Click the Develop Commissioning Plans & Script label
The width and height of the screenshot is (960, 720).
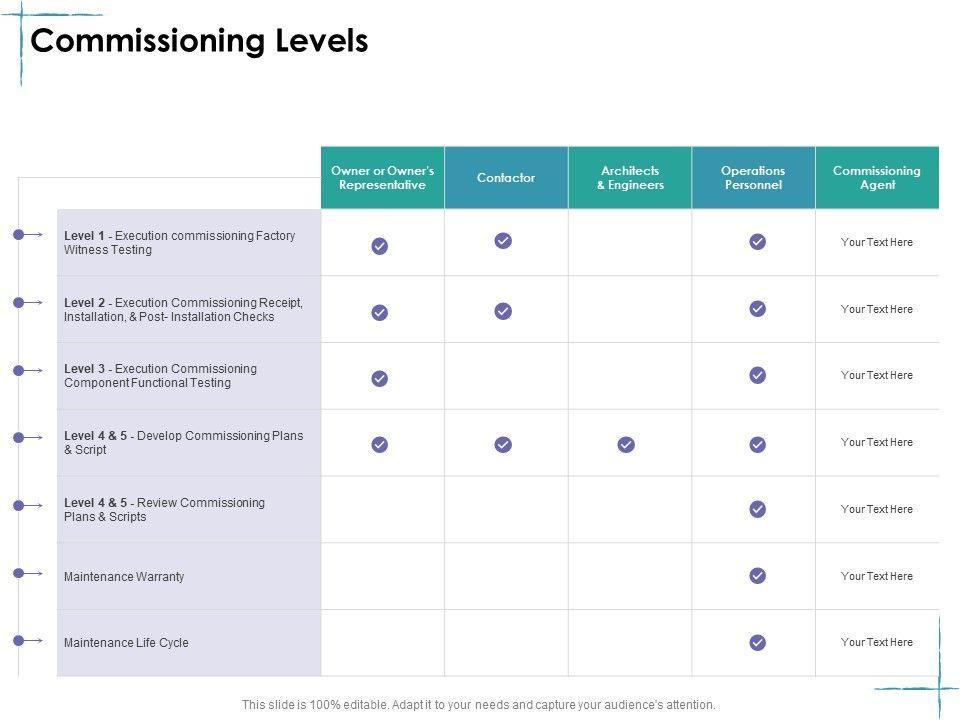pos(183,443)
